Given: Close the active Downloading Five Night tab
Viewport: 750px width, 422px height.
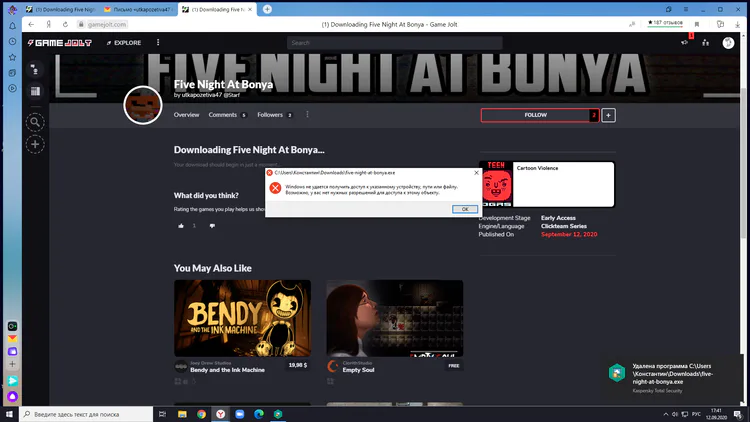Looking at the screenshot, I should [x=250, y=10].
